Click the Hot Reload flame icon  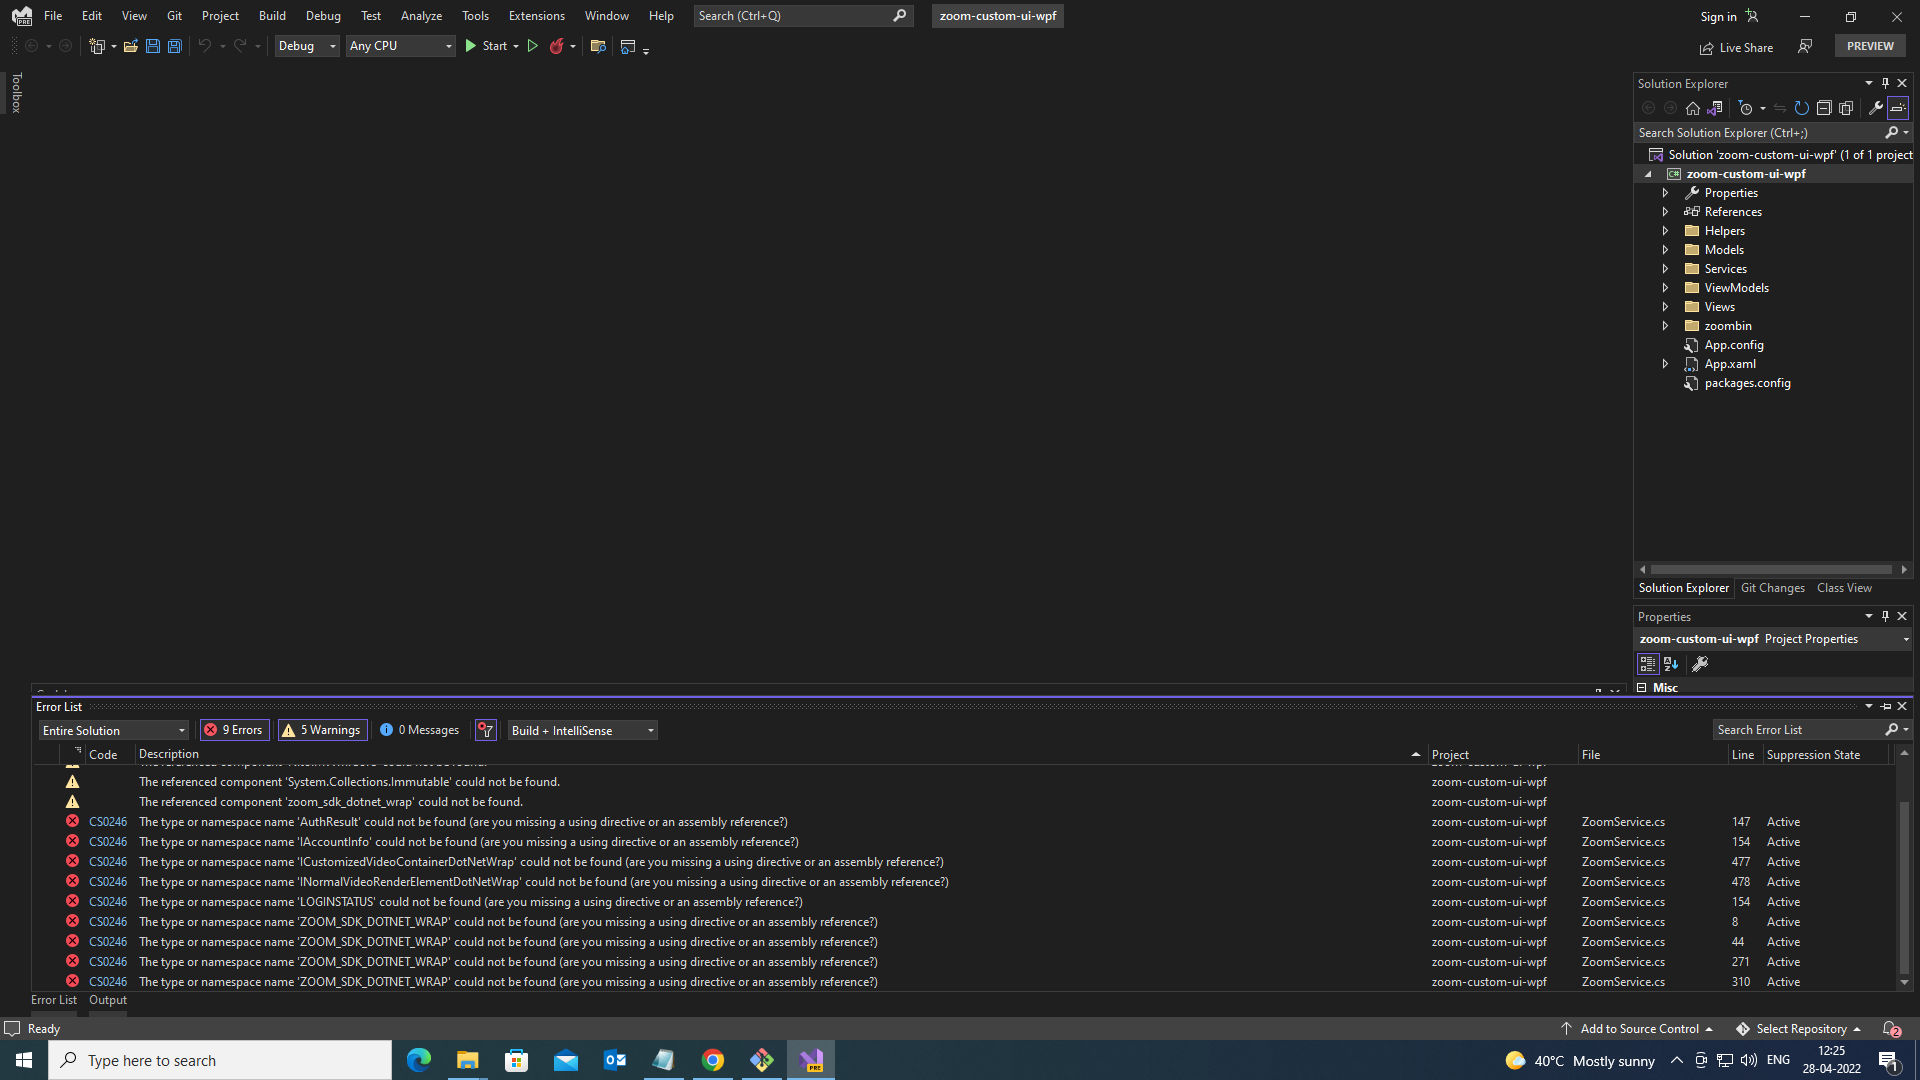point(557,46)
